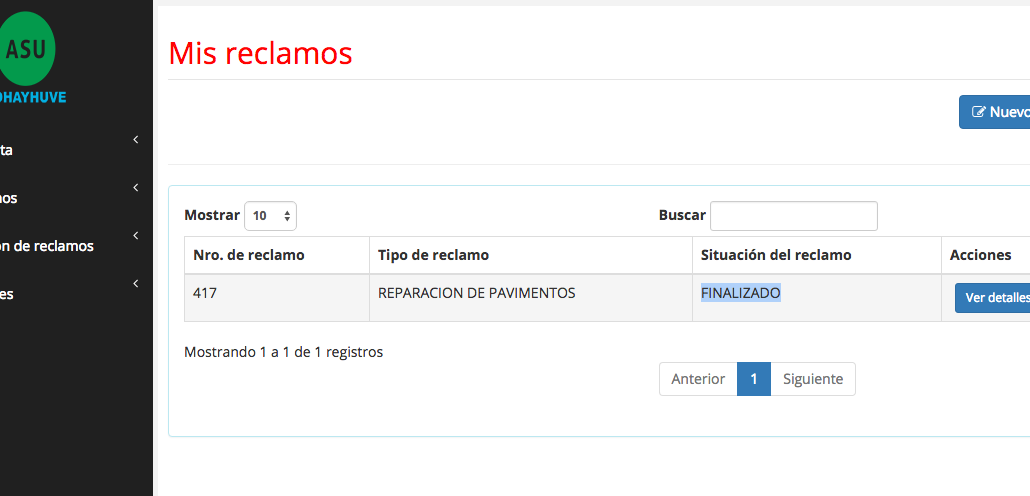Open the sidebar item ending in 'de reclamos'
The image size is (1030, 496).
[x=47, y=246]
